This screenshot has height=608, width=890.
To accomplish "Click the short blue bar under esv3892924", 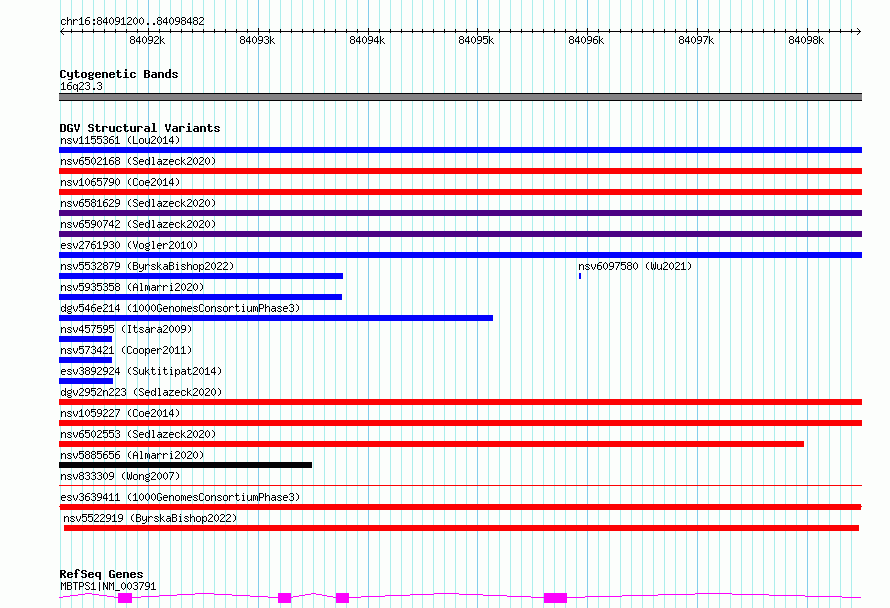I will [x=86, y=381].
